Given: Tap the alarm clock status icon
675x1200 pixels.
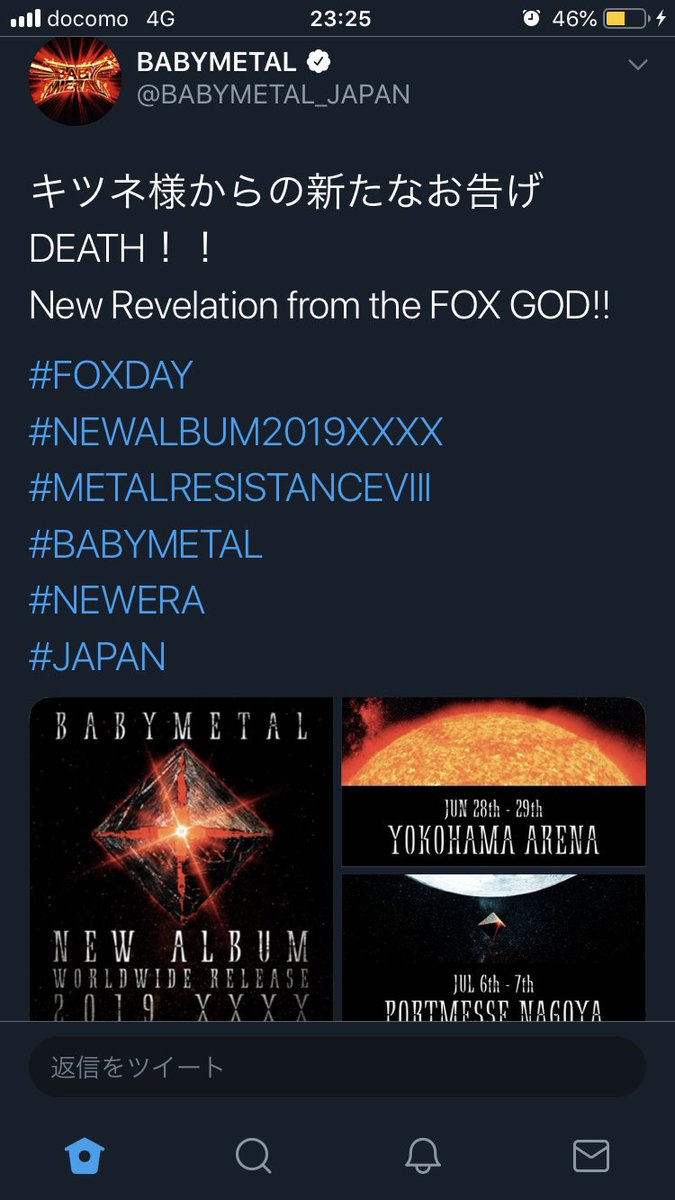Looking at the screenshot, I should (532, 19).
